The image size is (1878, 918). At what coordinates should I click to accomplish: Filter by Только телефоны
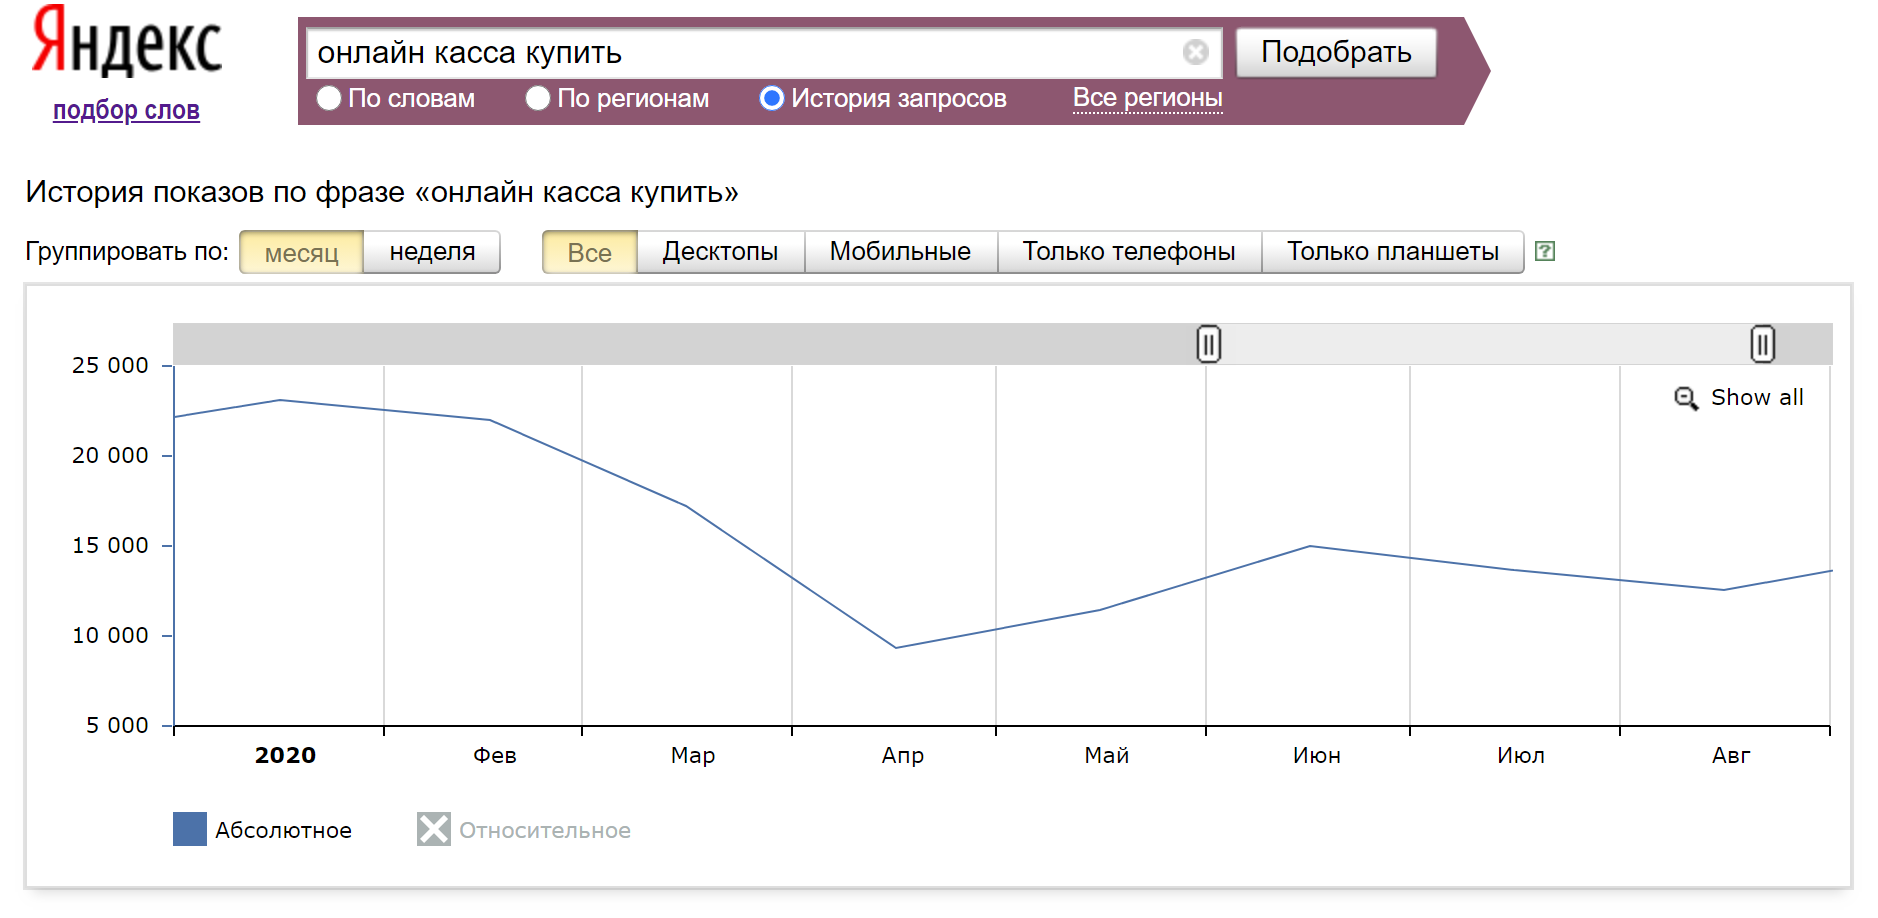[1128, 252]
